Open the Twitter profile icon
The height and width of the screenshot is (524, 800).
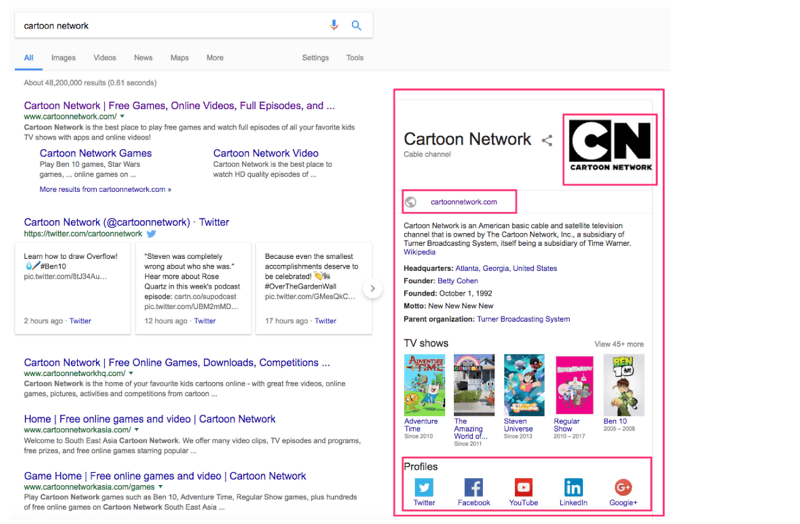(x=424, y=487)
